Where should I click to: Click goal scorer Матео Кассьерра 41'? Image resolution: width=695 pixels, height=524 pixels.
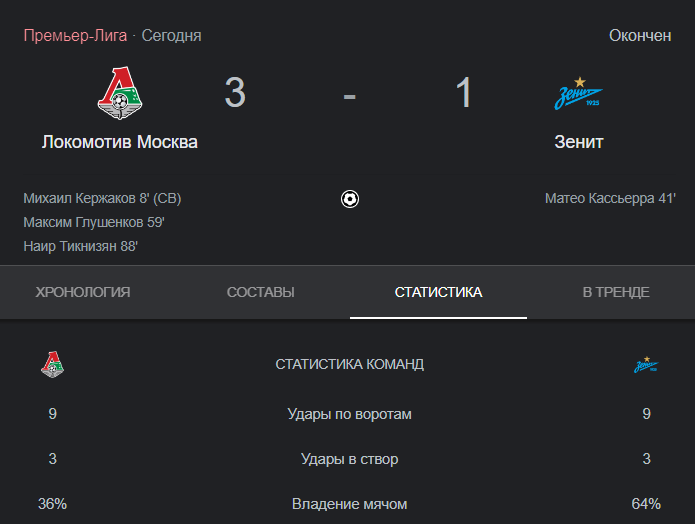pyautogui.click(x=610, y=198)
